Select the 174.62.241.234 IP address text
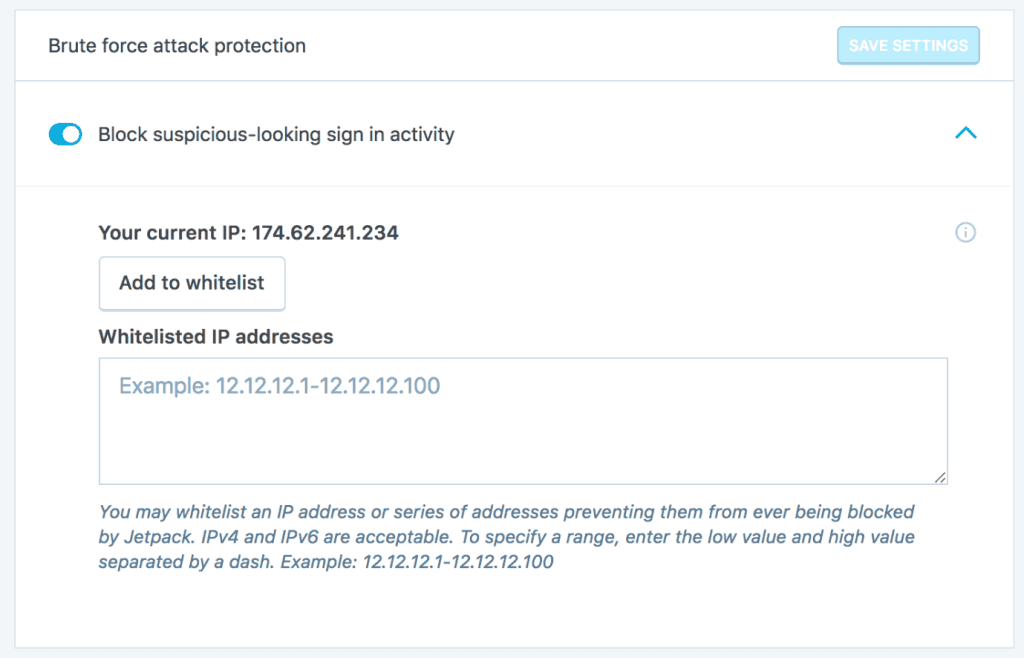The width and height of the screenshot is (1024, 658). click(325, 233)
